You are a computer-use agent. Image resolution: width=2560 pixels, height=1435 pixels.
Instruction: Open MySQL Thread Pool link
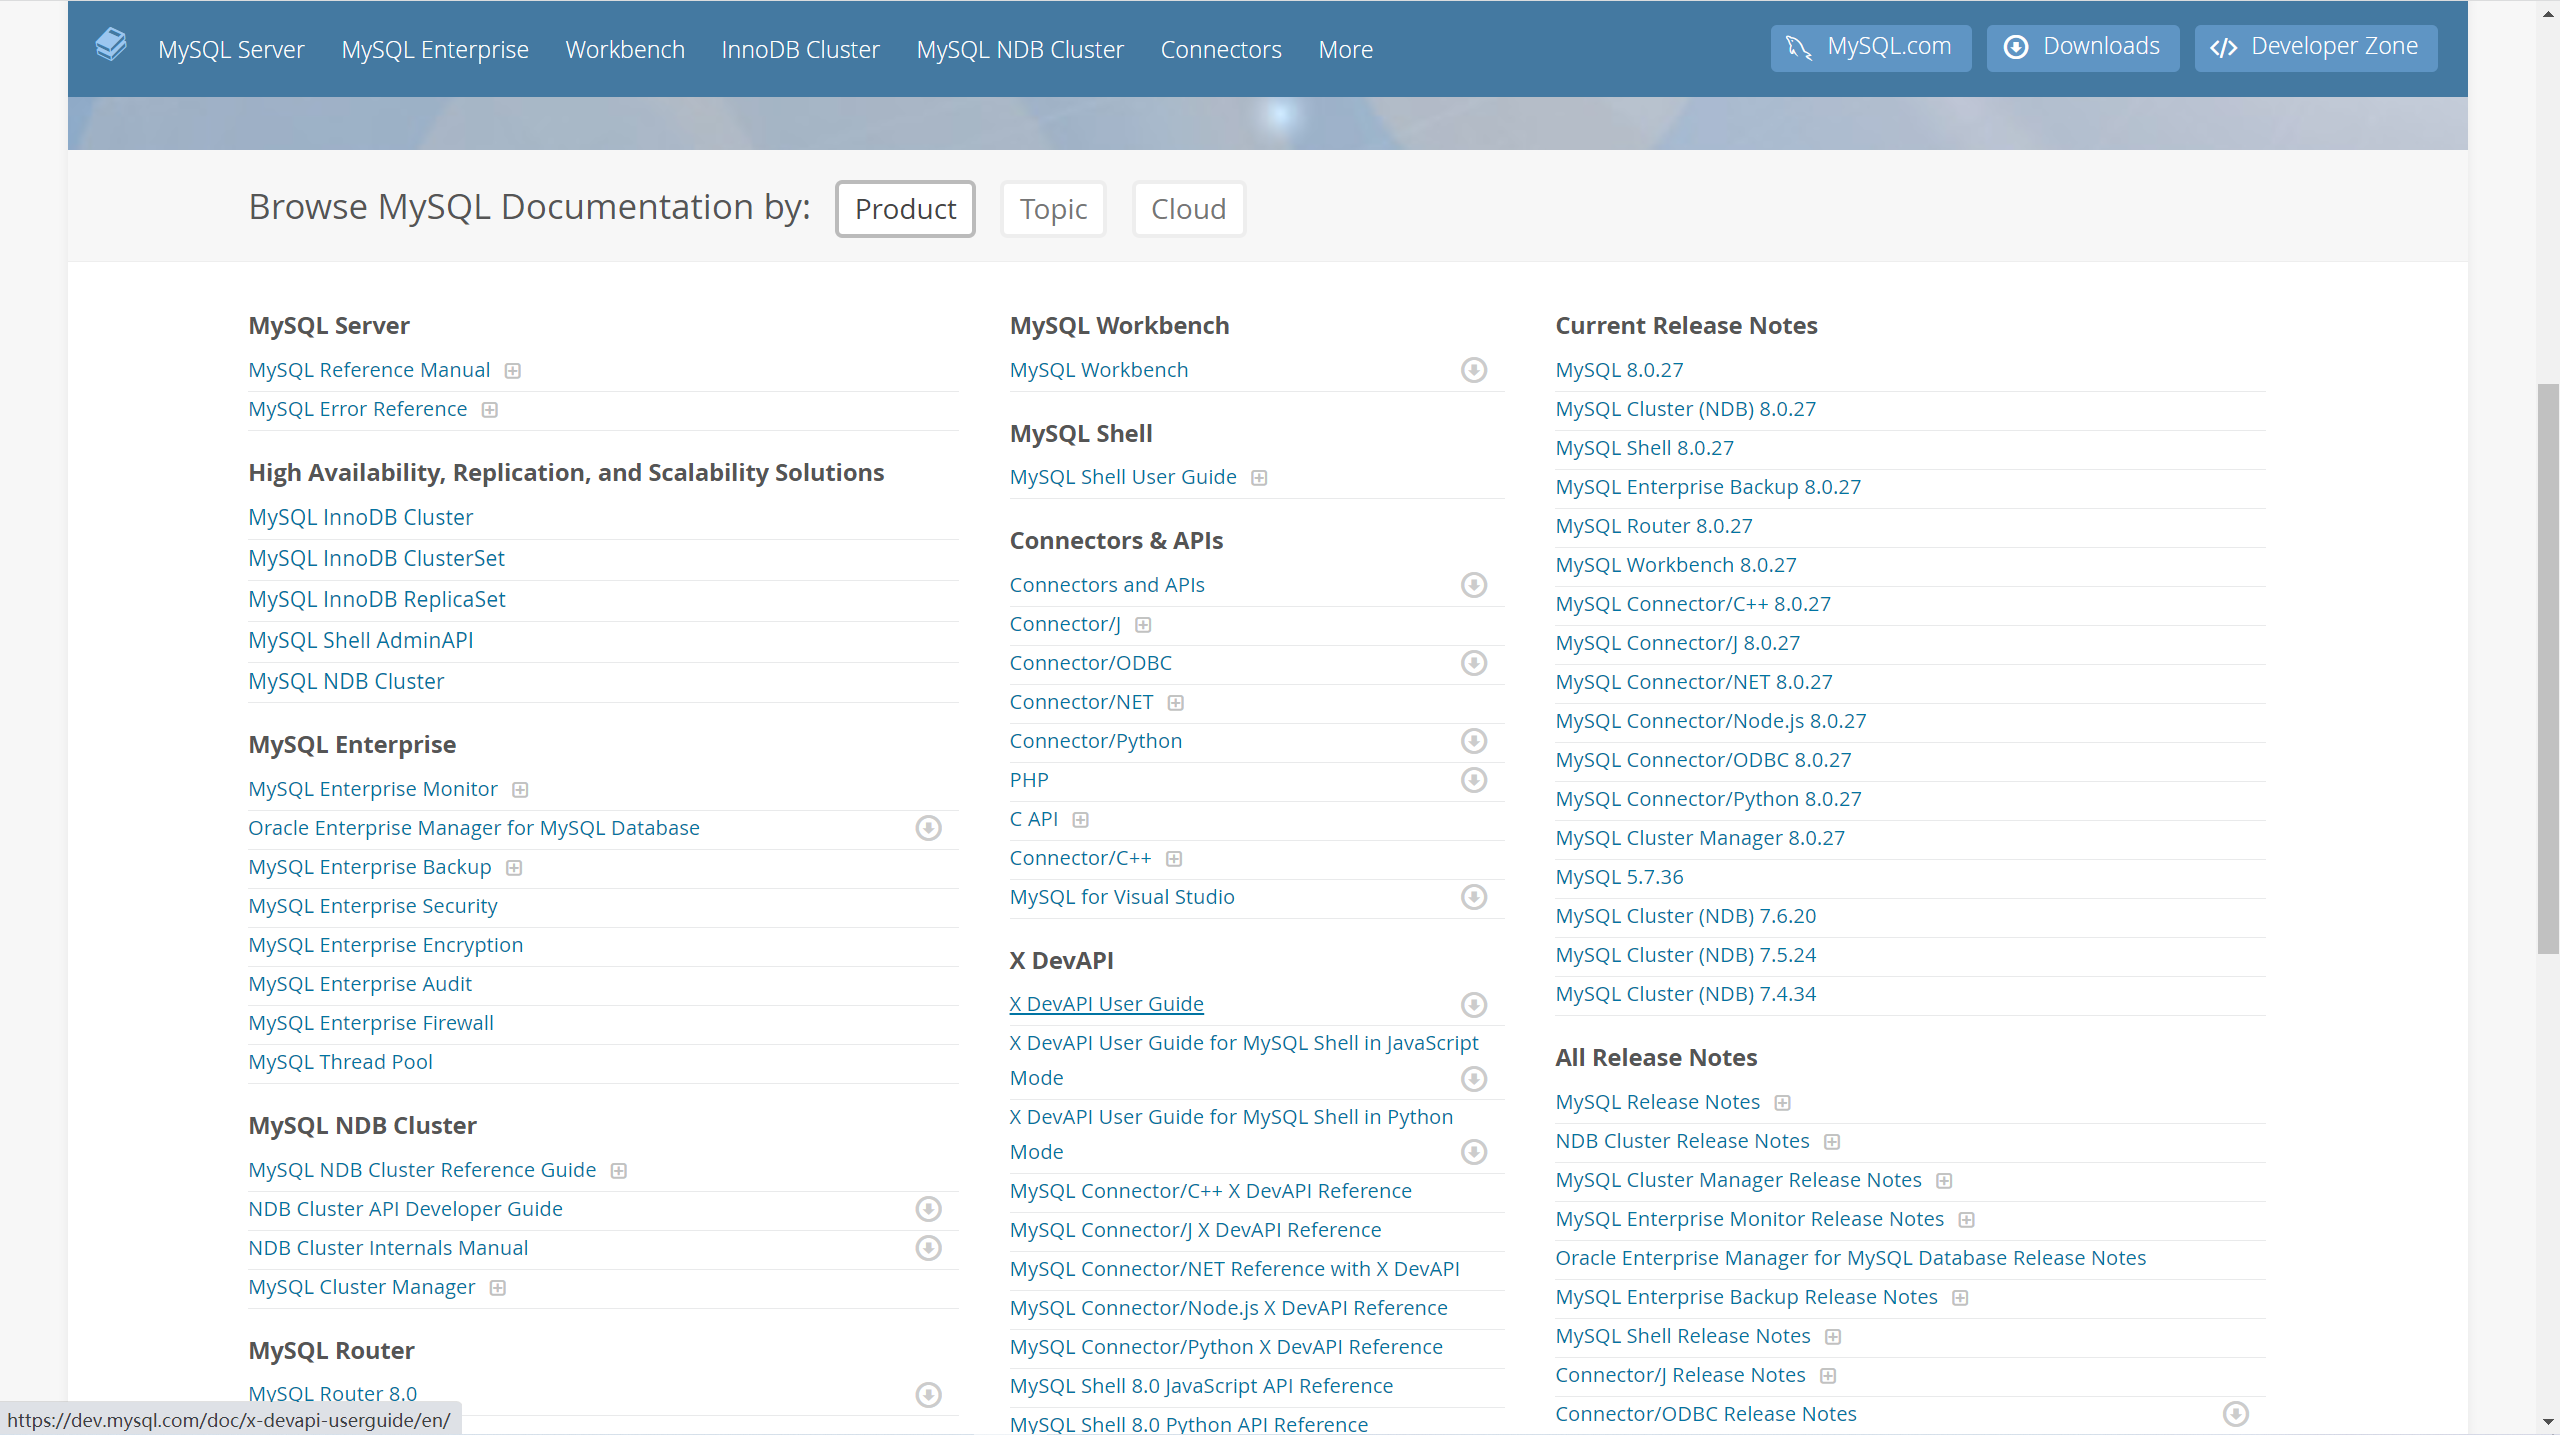tap(340, 1062)
